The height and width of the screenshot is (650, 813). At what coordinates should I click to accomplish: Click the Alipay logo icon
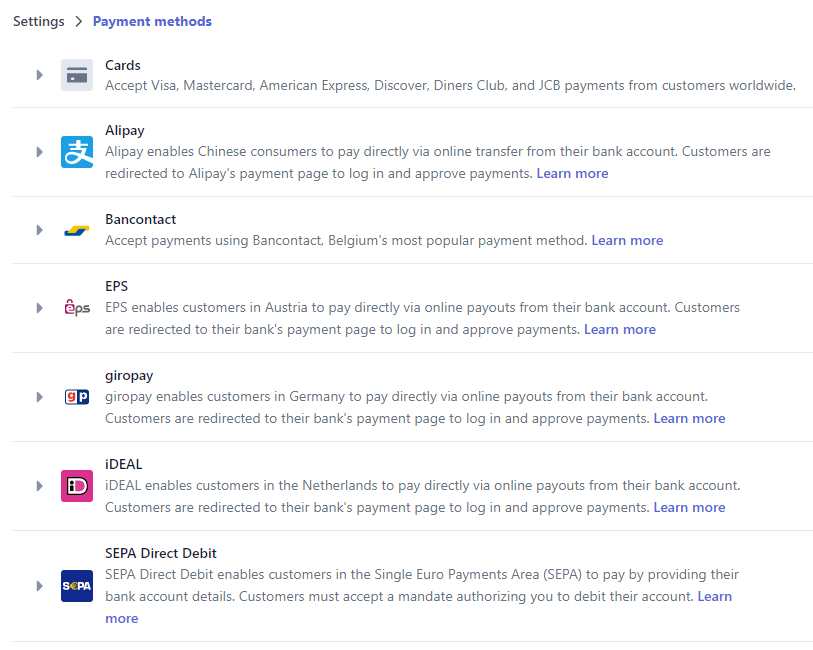tap(77, 152)
